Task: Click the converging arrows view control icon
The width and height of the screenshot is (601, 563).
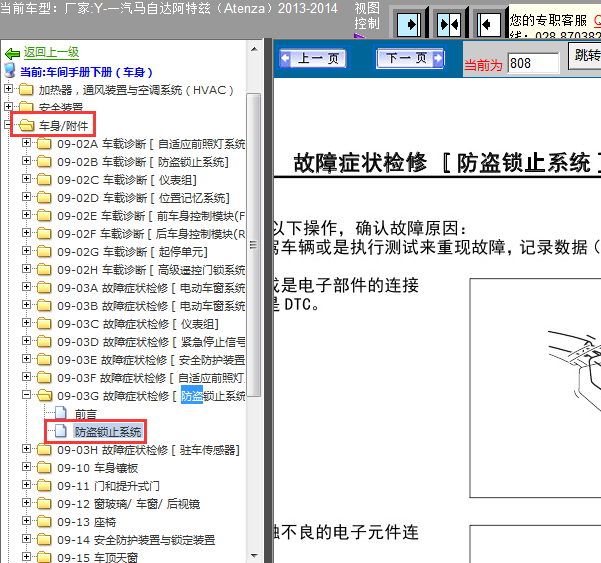Action: tap(449, 24)
